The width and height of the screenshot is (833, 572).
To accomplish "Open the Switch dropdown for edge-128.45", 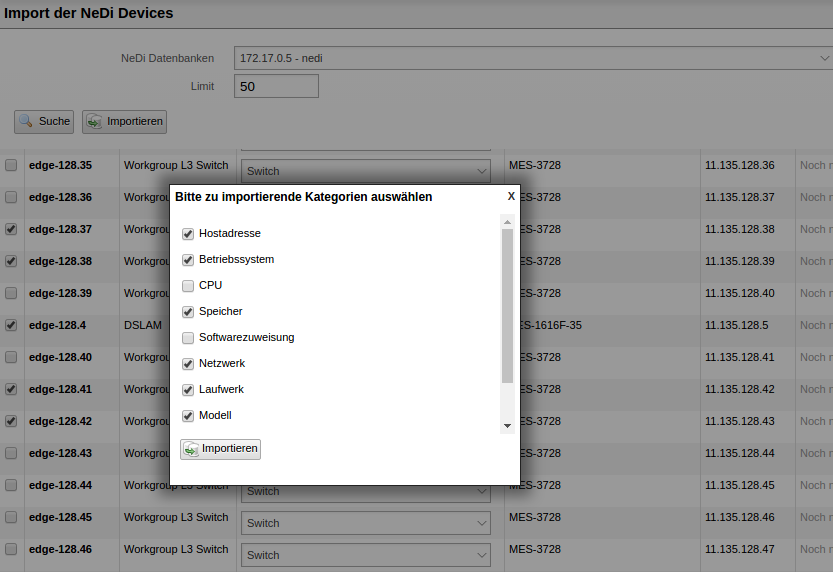I will [365, 523].
